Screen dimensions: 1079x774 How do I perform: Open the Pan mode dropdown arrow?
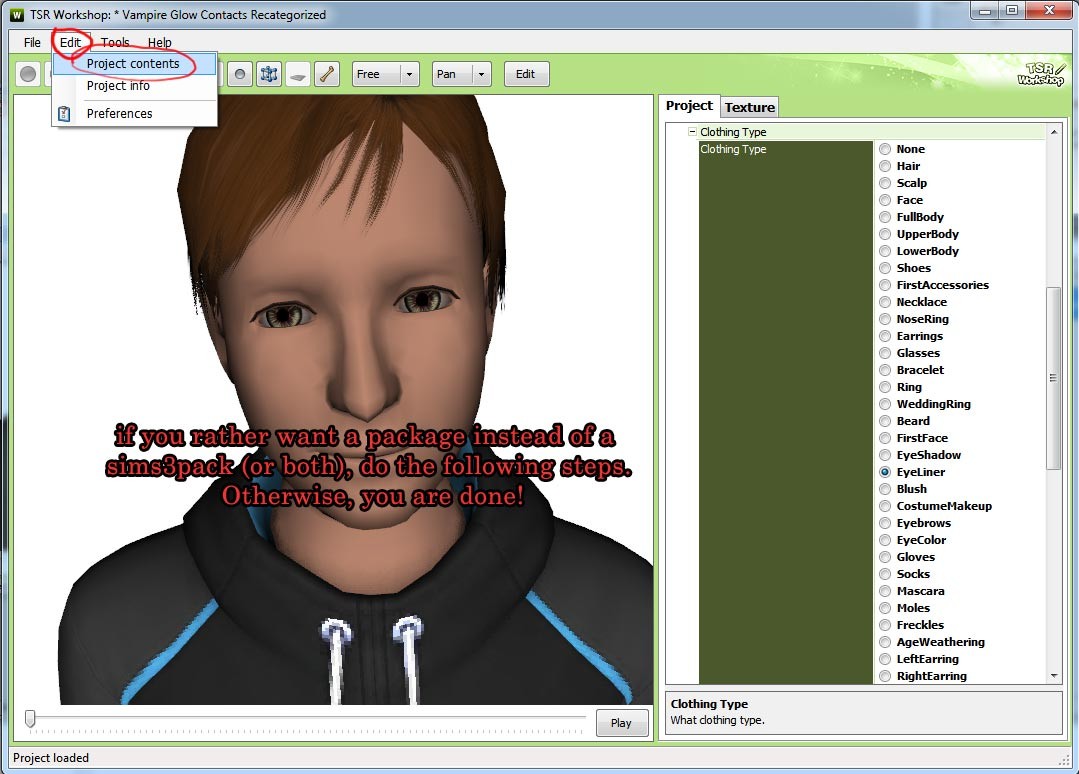[x=481, y=74]
